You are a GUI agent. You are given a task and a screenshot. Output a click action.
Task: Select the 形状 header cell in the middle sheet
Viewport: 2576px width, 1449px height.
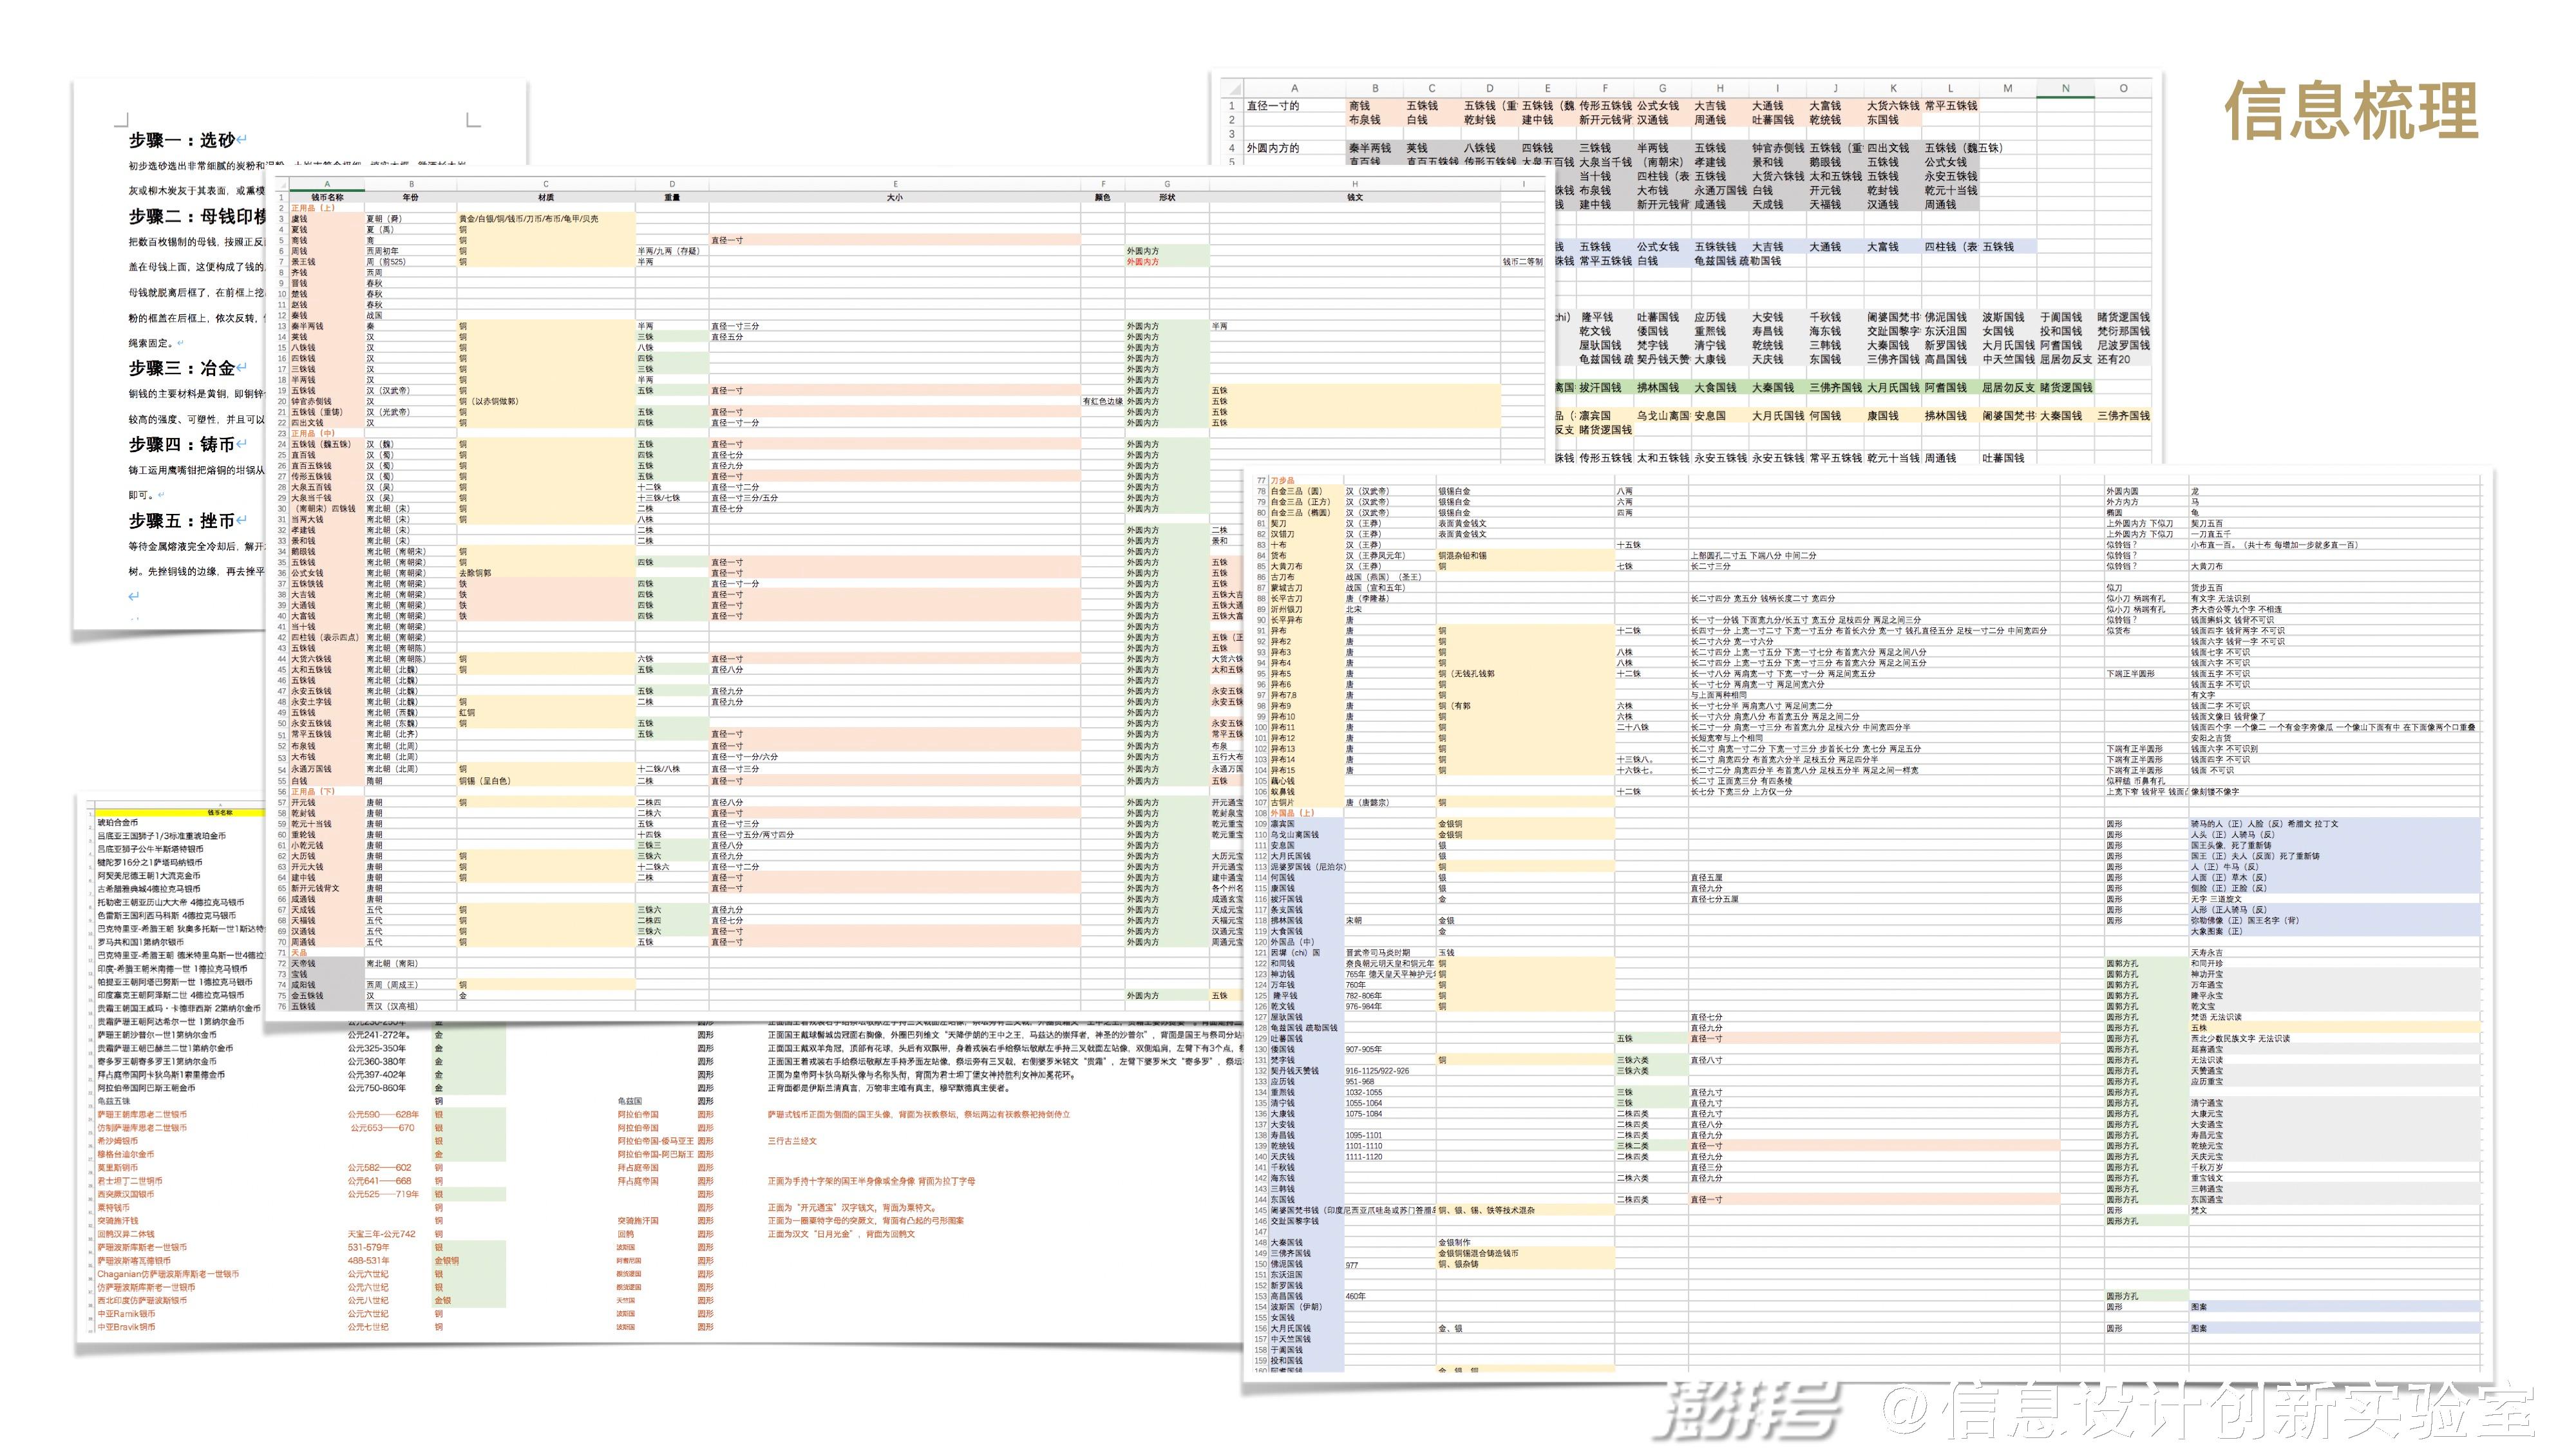click(1167, 198)
